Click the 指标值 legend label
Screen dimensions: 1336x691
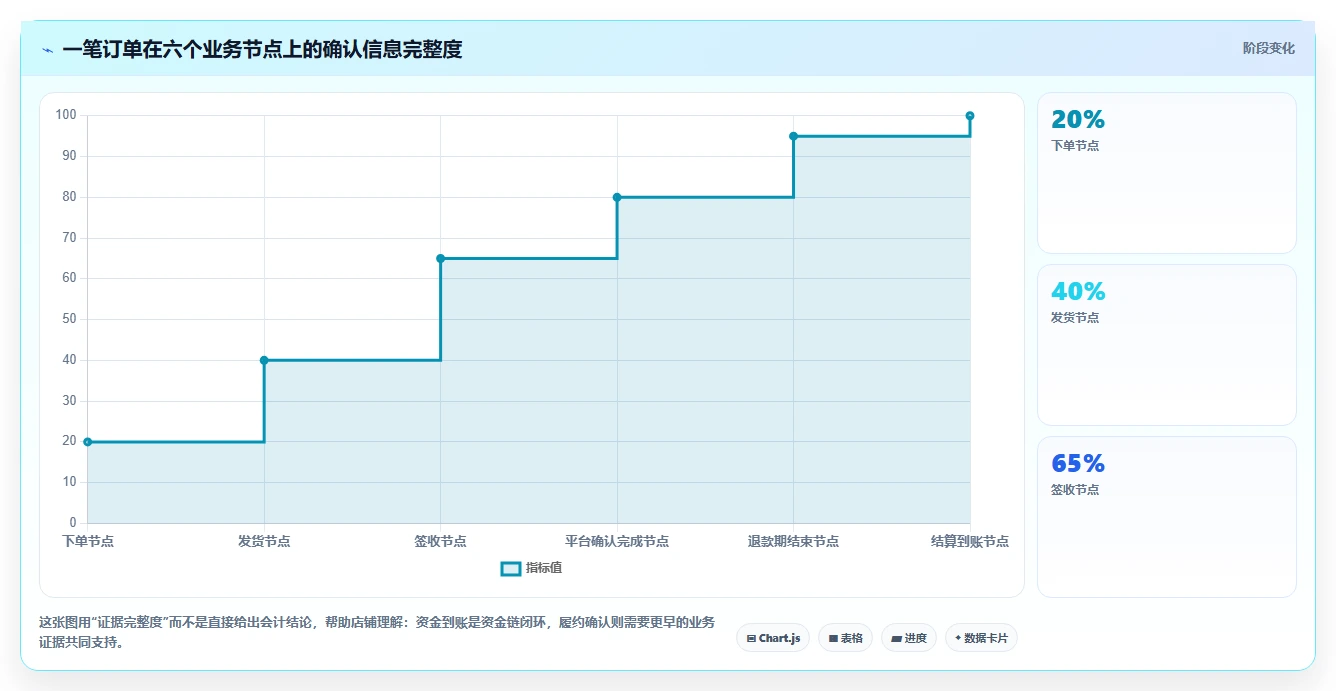pyautogui.click(x=544, y=568)
